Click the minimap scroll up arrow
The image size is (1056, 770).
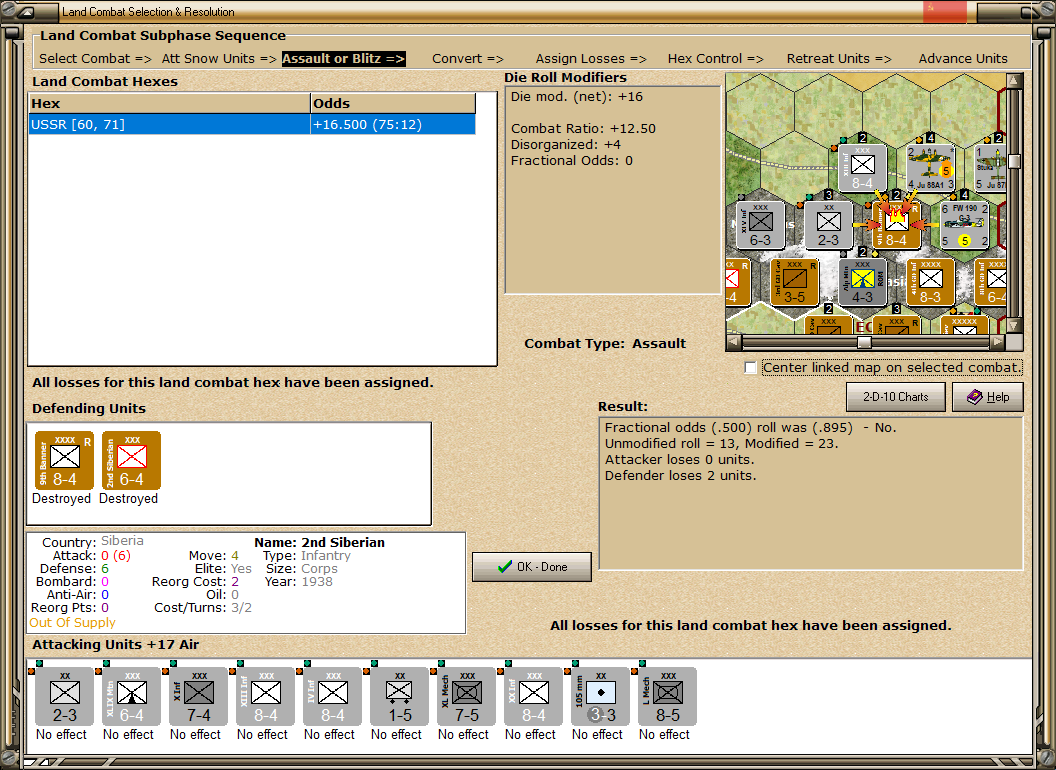[1014, 82]
